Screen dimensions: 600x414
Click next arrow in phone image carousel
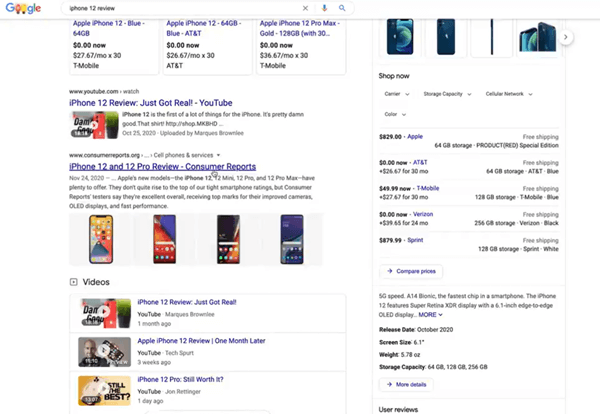(566, 37)
